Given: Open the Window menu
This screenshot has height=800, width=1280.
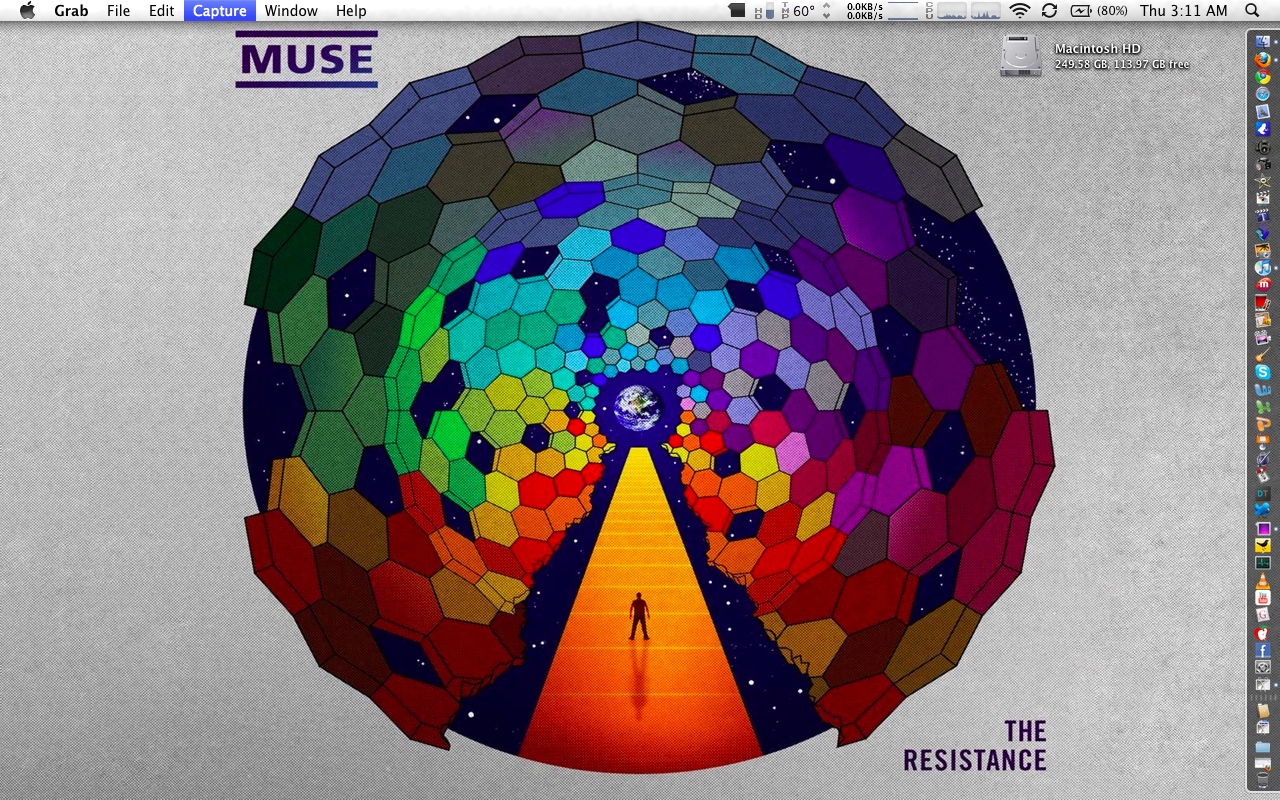Looking at the screenshot, I should [291, 10].
